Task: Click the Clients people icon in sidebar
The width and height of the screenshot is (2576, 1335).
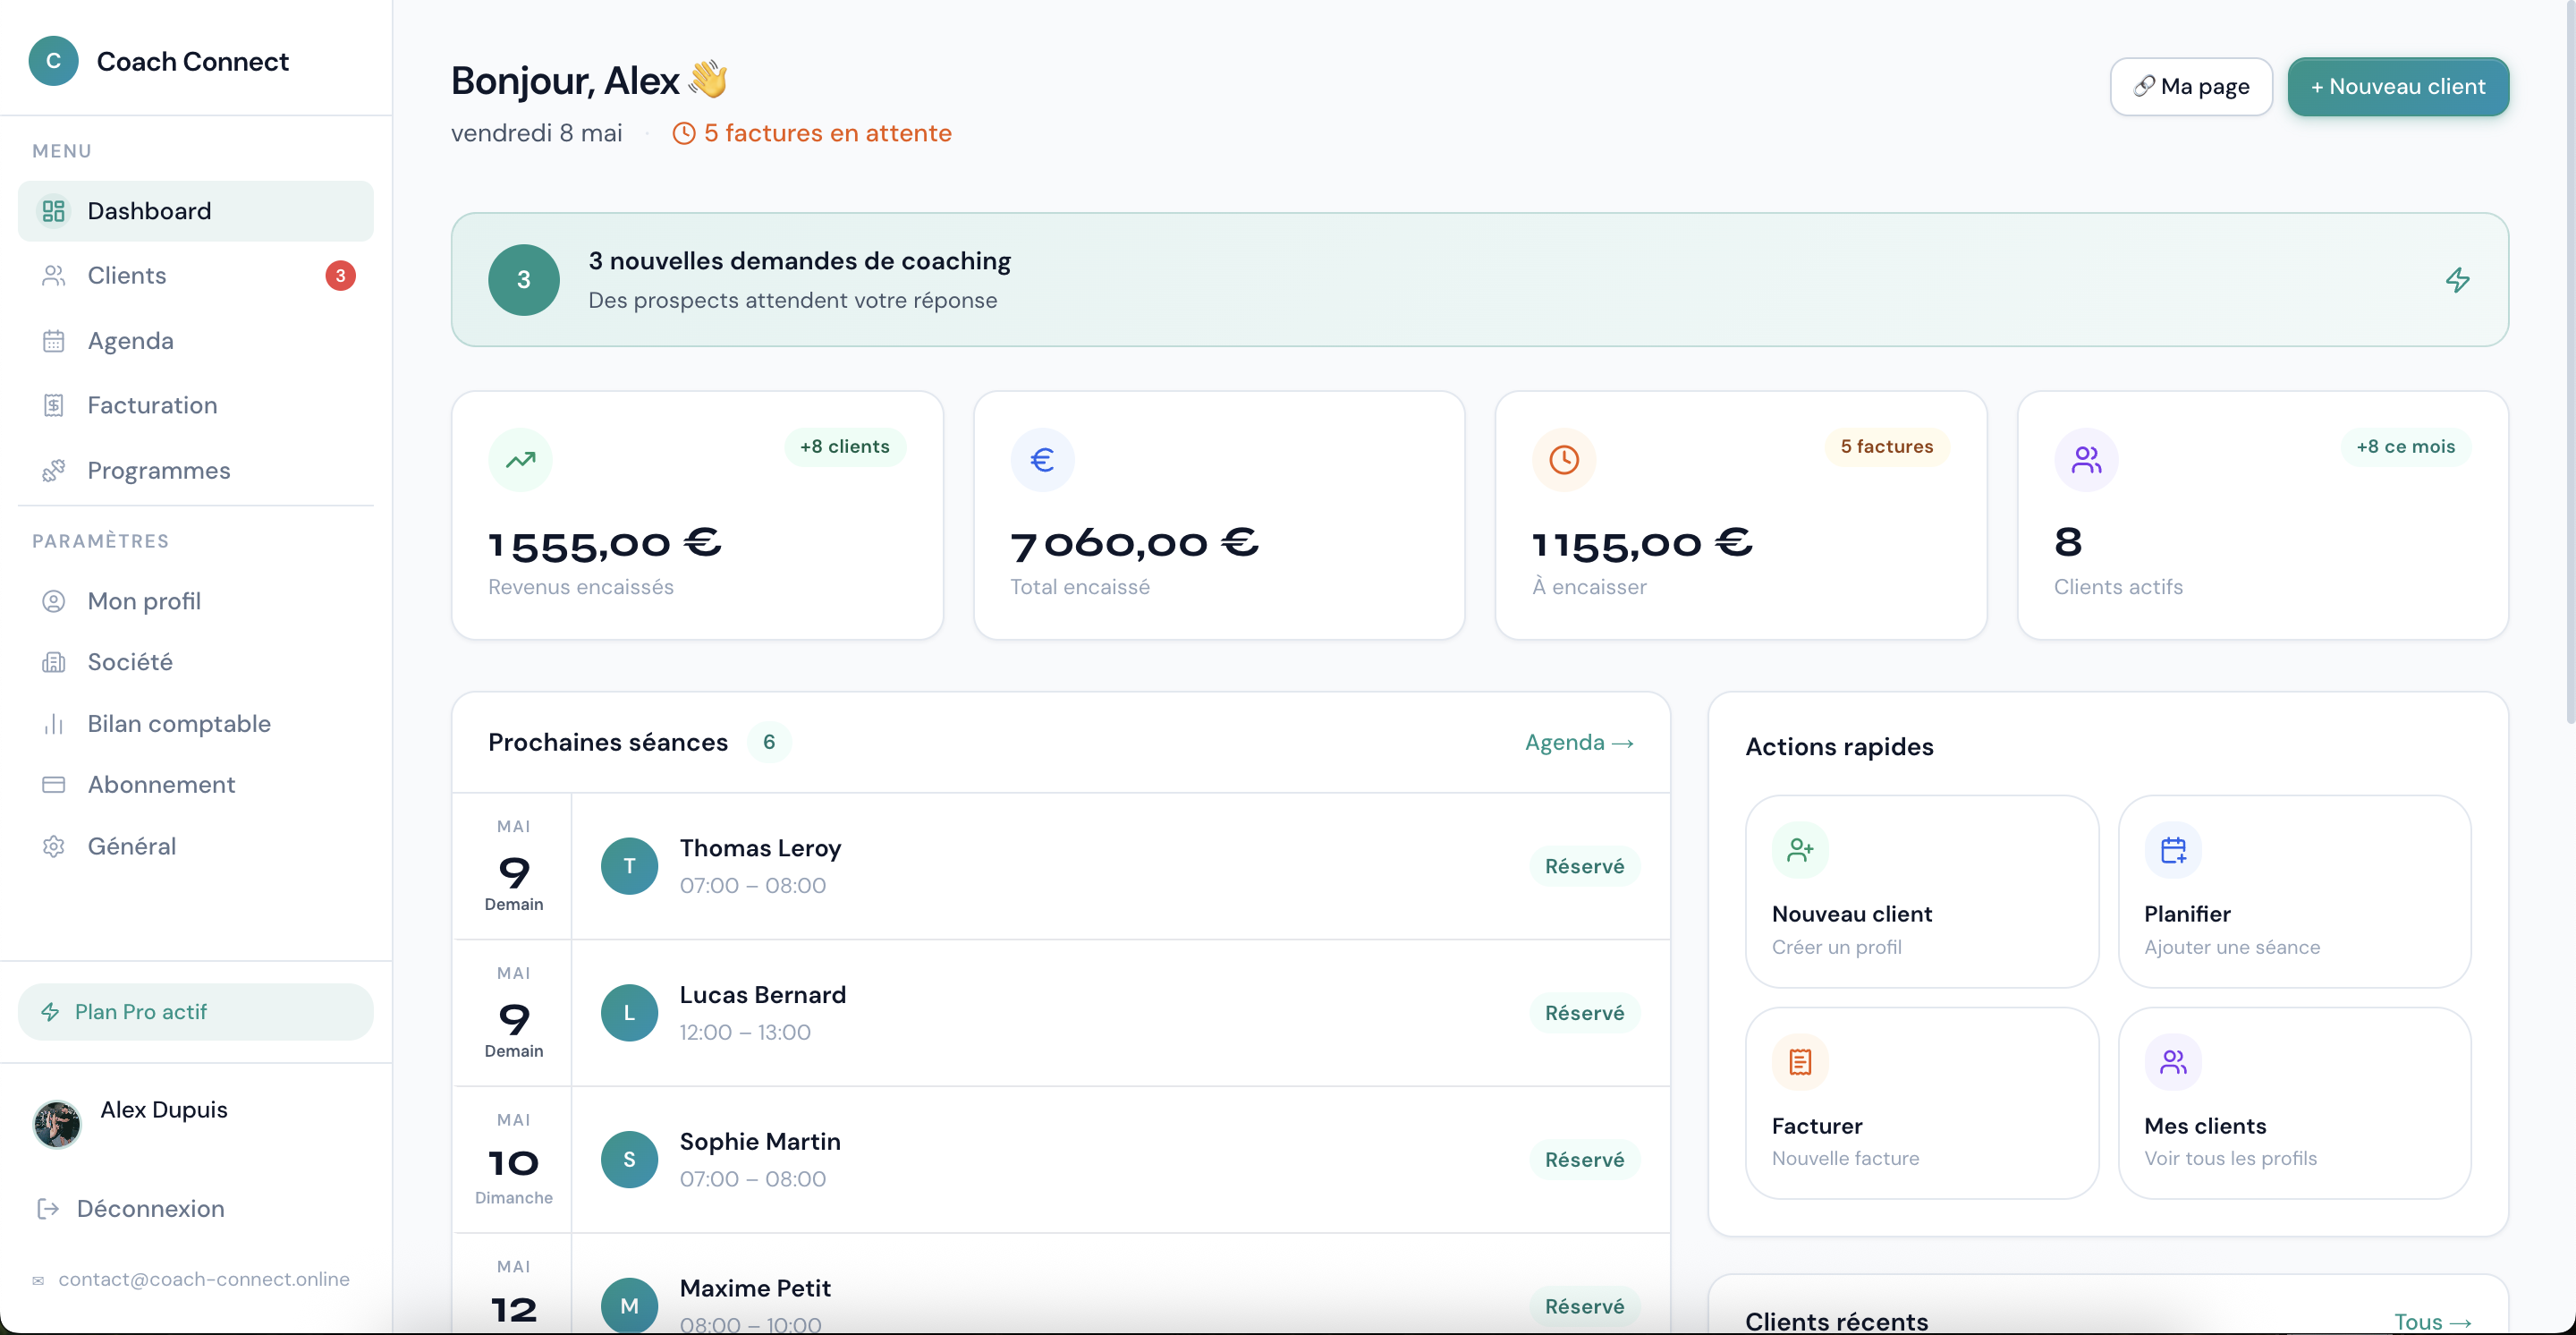Action: pos(54,276)
